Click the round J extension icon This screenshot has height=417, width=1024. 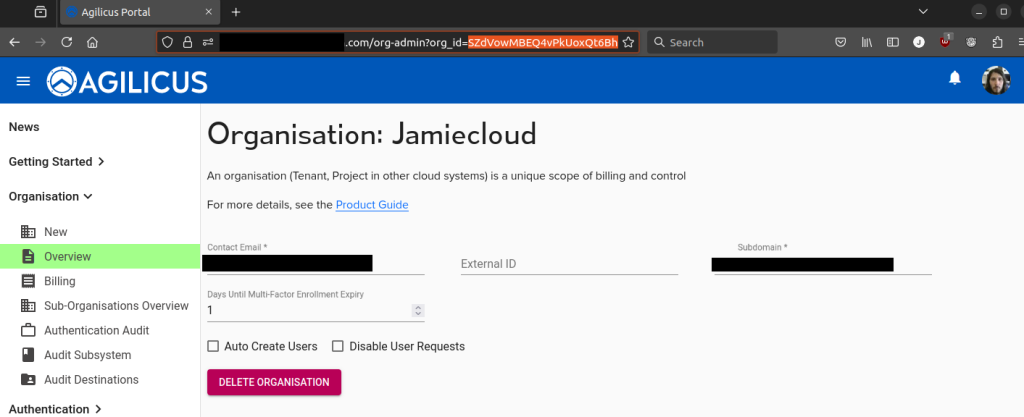[919, 42]
